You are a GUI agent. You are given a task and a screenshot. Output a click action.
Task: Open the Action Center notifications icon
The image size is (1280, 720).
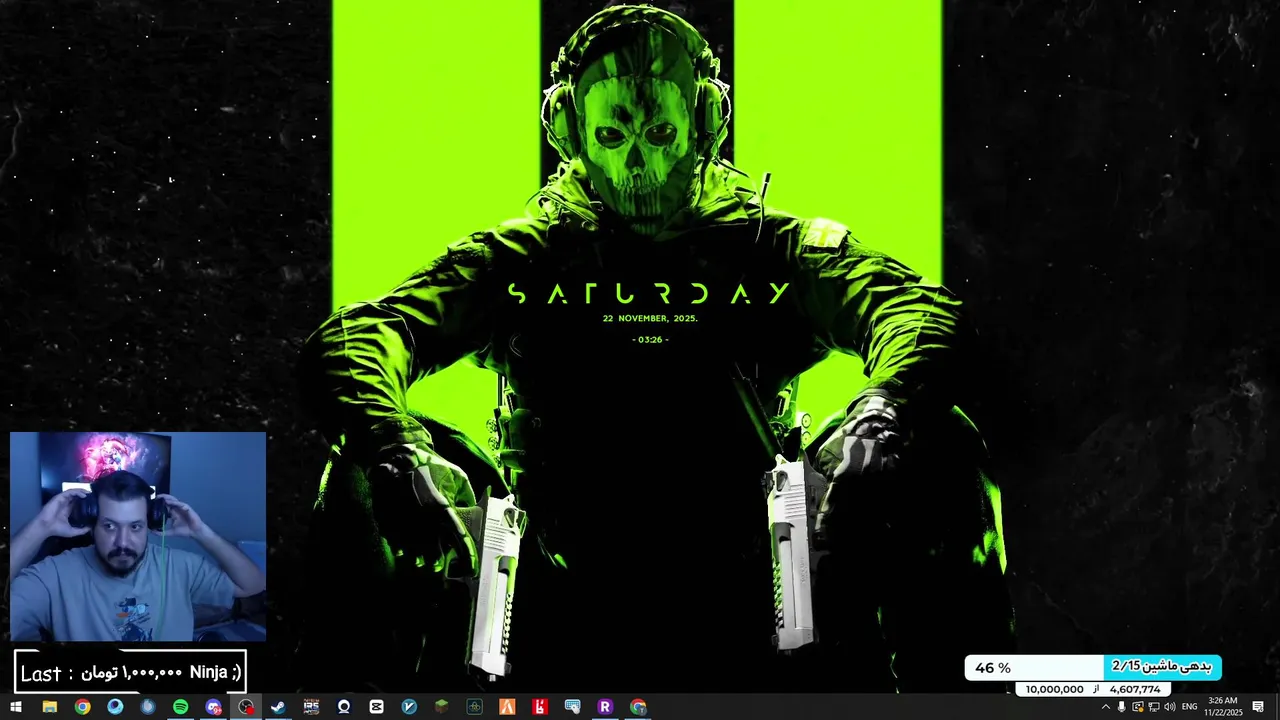click(1258, 707)
